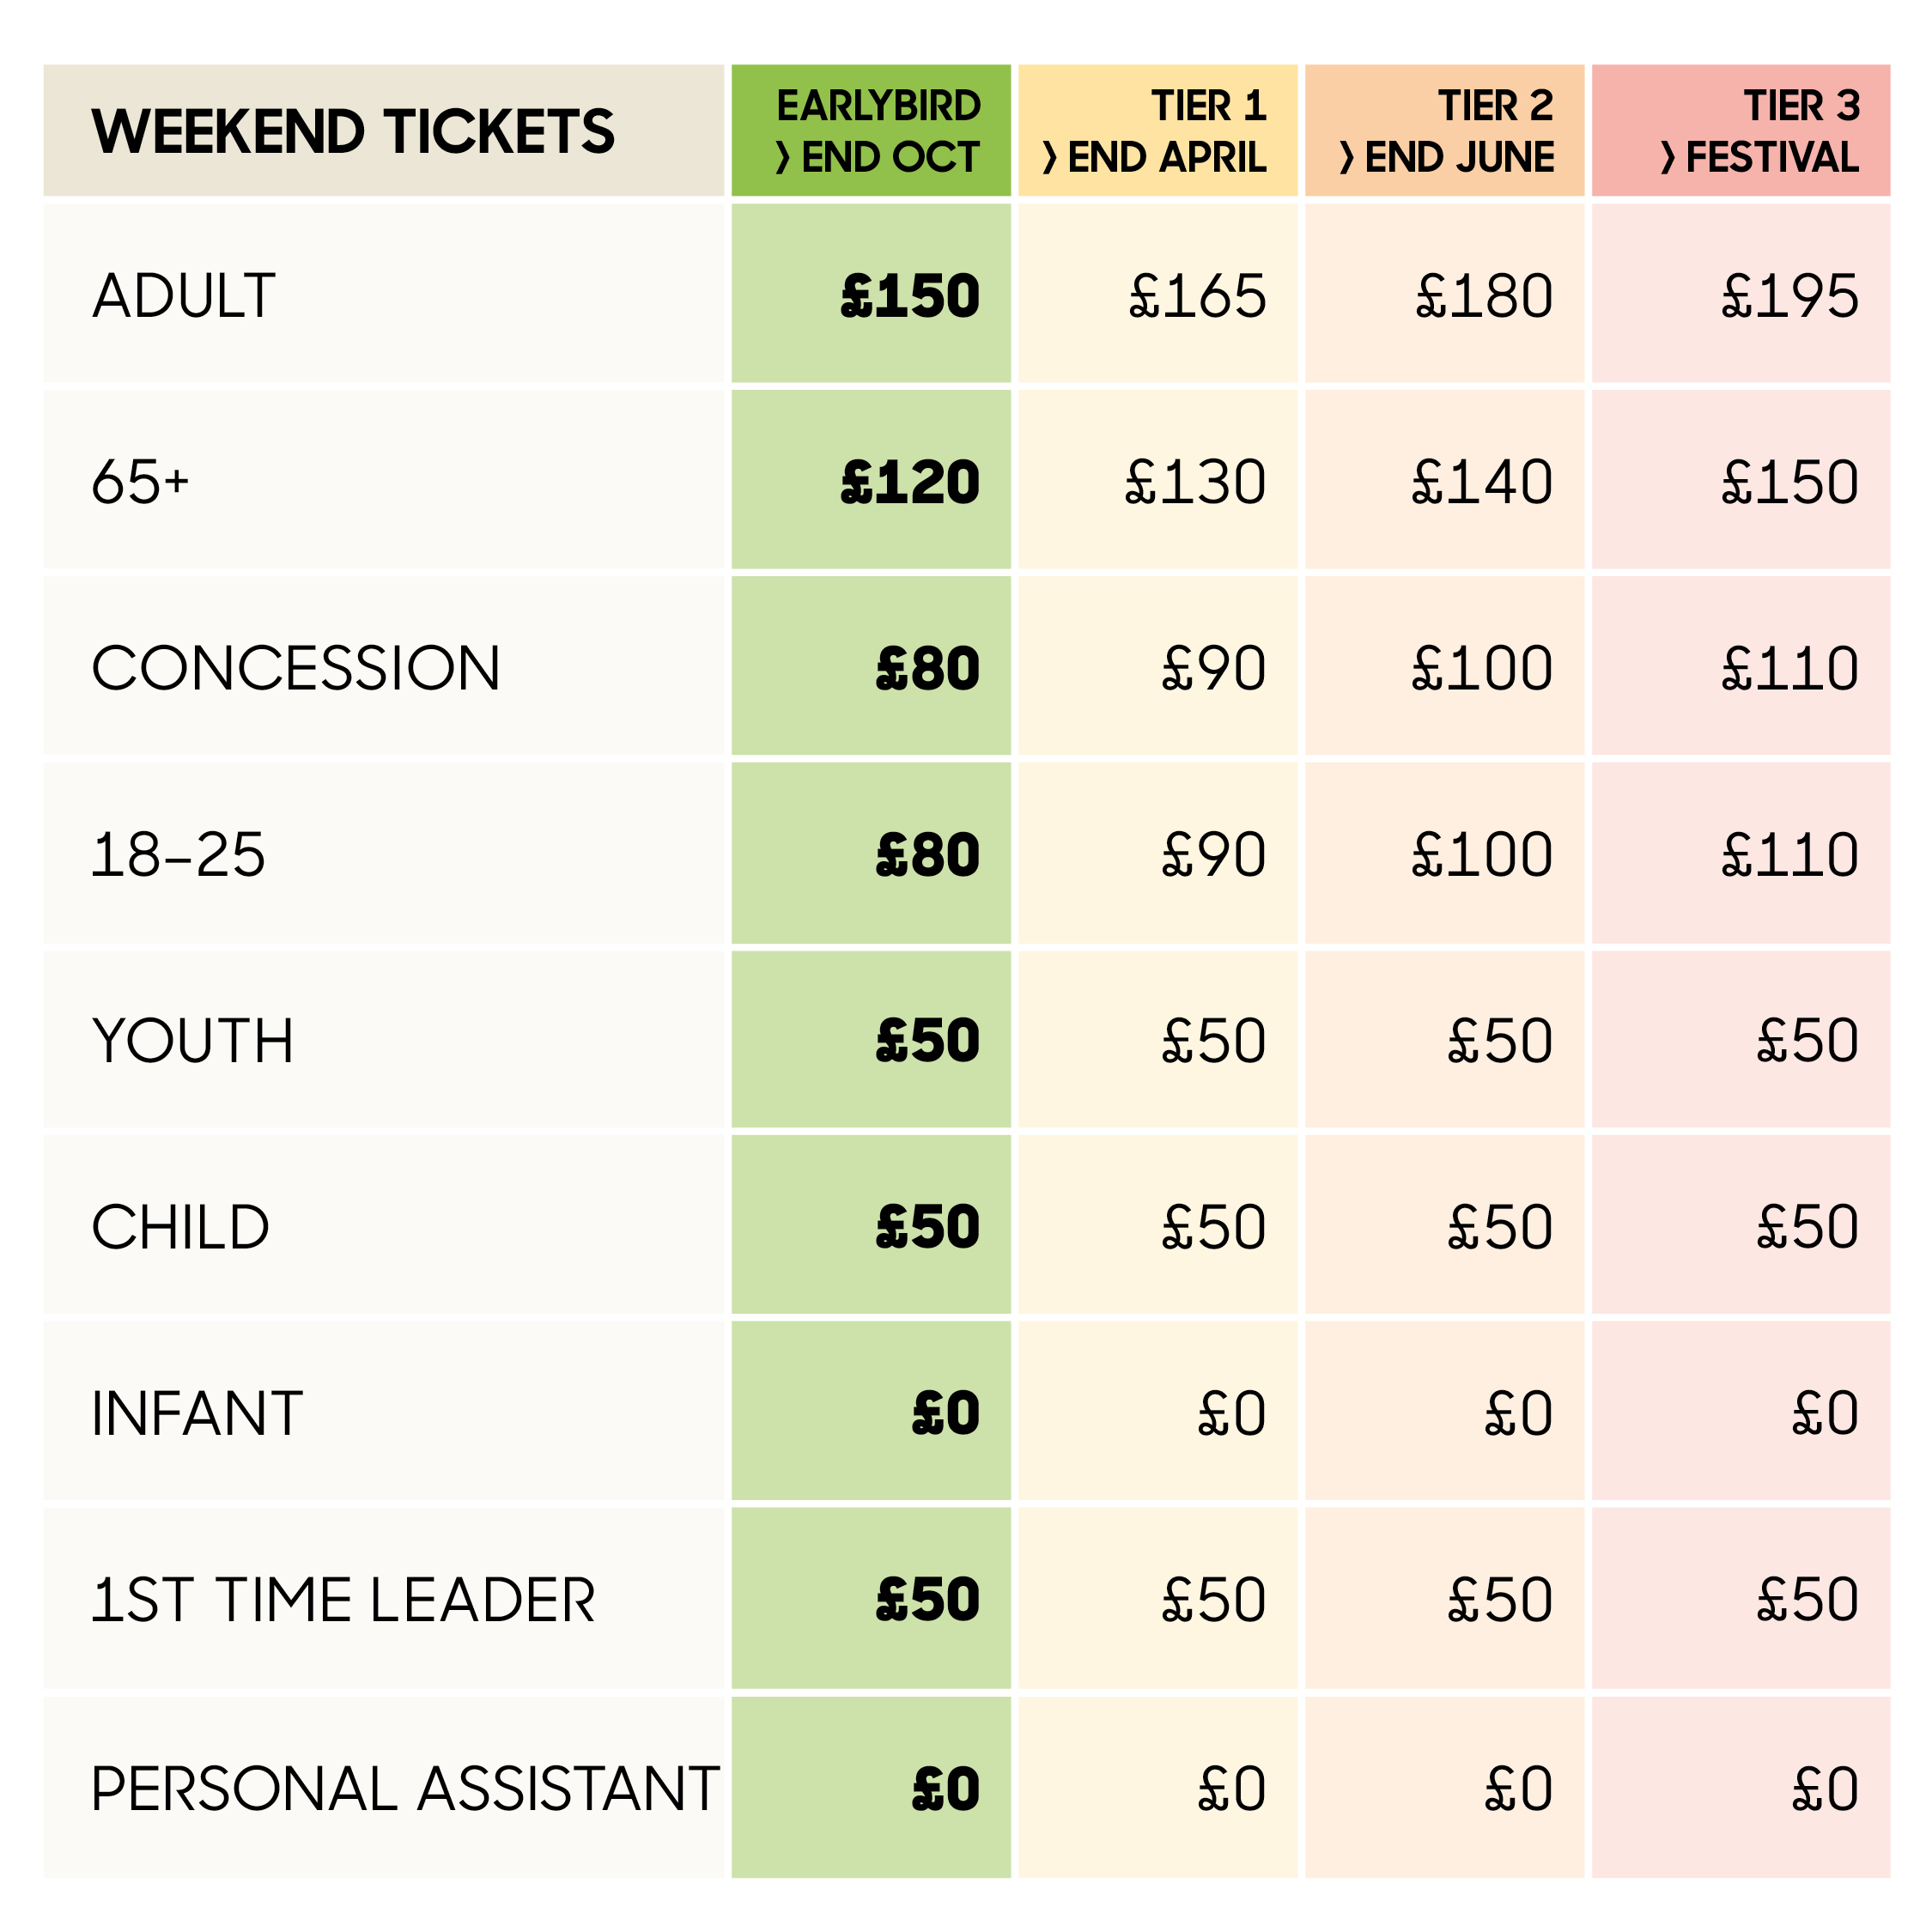1932x1932 pixels.
Task: Click the Concession Tier 2 £100 price
Action: point(1482,668)
